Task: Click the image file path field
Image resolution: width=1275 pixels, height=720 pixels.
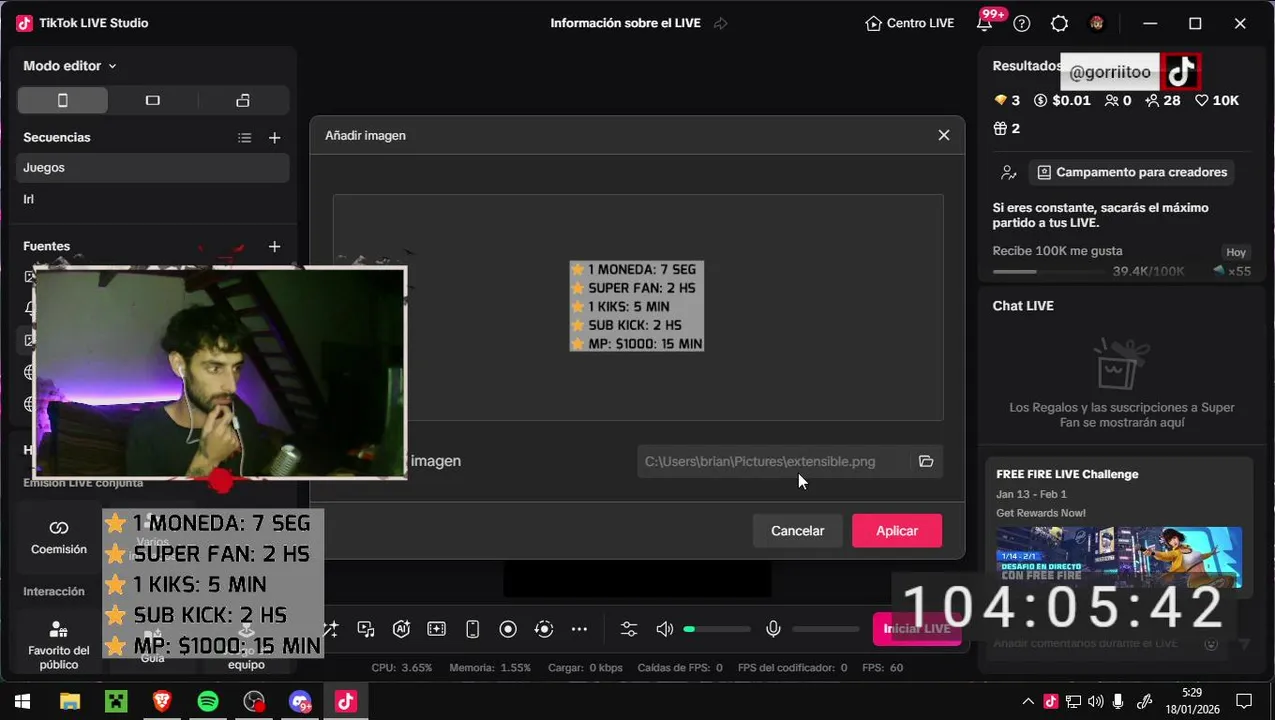Action: pyautogui.click(x=773, y=461)
